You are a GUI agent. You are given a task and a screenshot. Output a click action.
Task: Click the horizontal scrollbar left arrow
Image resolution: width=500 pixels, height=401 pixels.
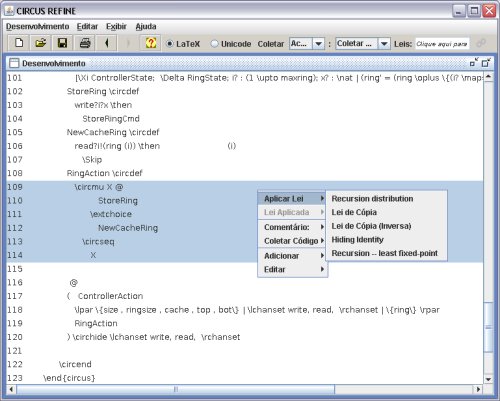point(12,389)
